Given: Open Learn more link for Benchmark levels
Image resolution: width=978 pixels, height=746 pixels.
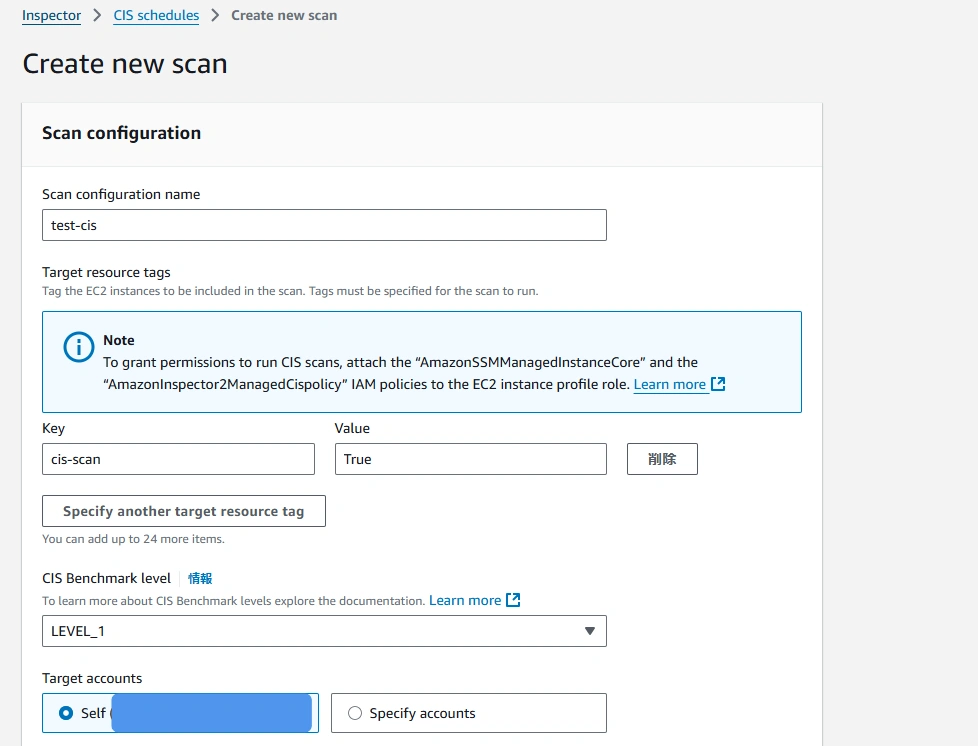Looking at the screenshot, I should tap(465, 600).
